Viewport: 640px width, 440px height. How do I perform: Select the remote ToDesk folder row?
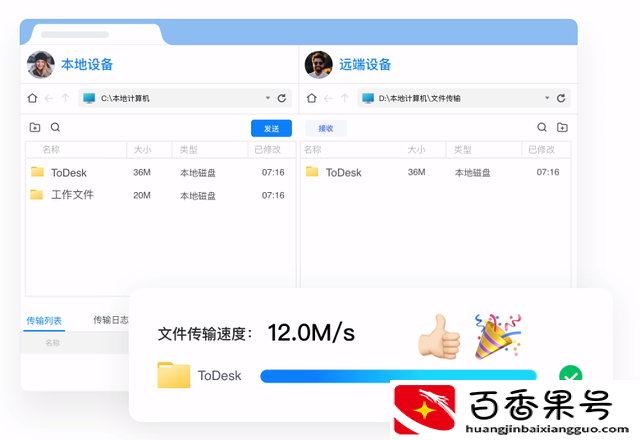[436, 173]
